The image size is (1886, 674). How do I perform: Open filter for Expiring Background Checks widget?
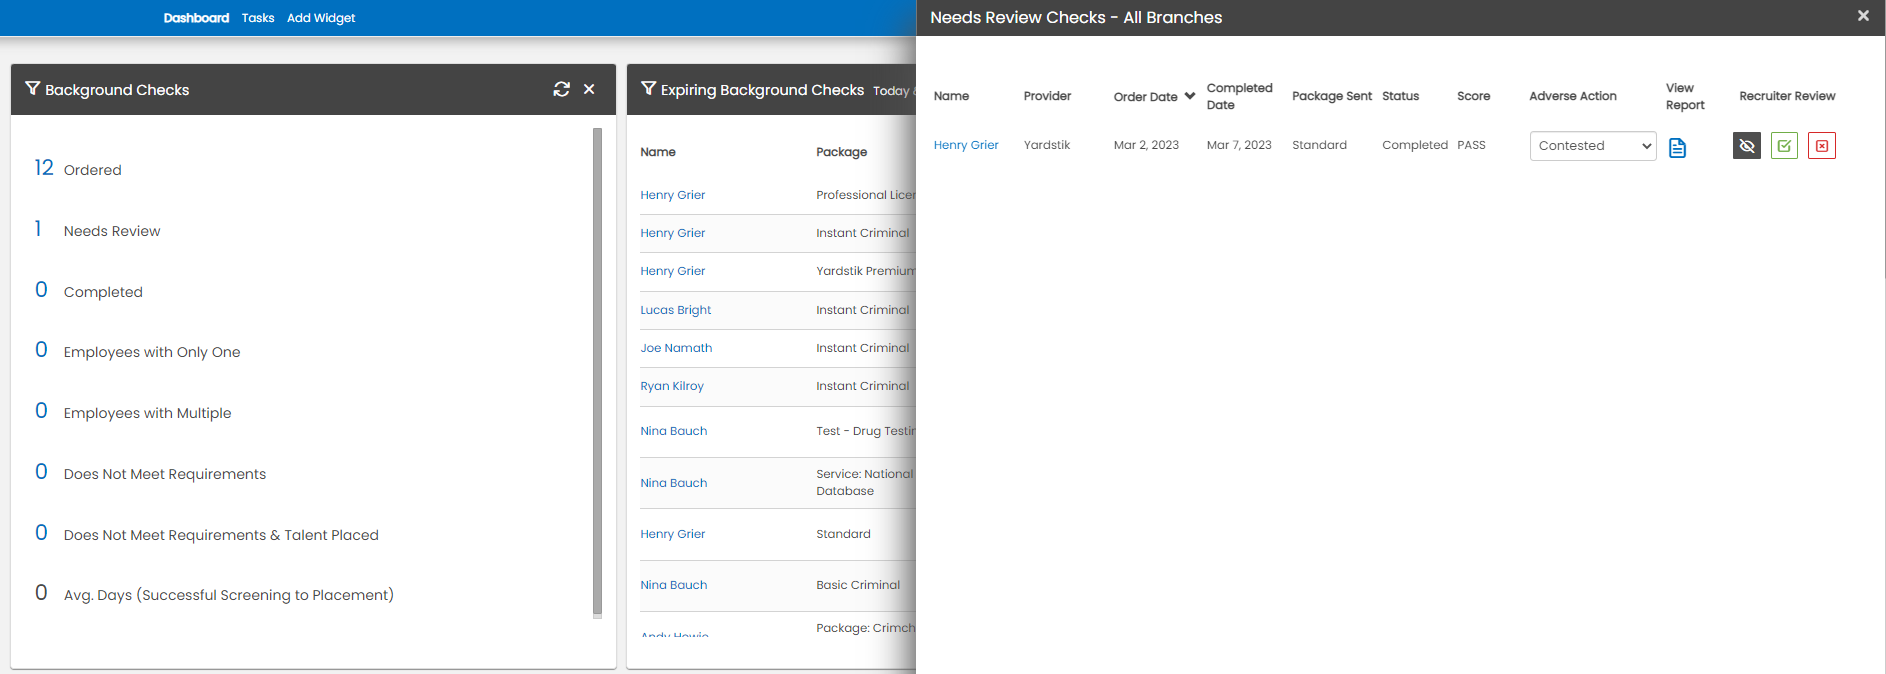click(649, 89)
